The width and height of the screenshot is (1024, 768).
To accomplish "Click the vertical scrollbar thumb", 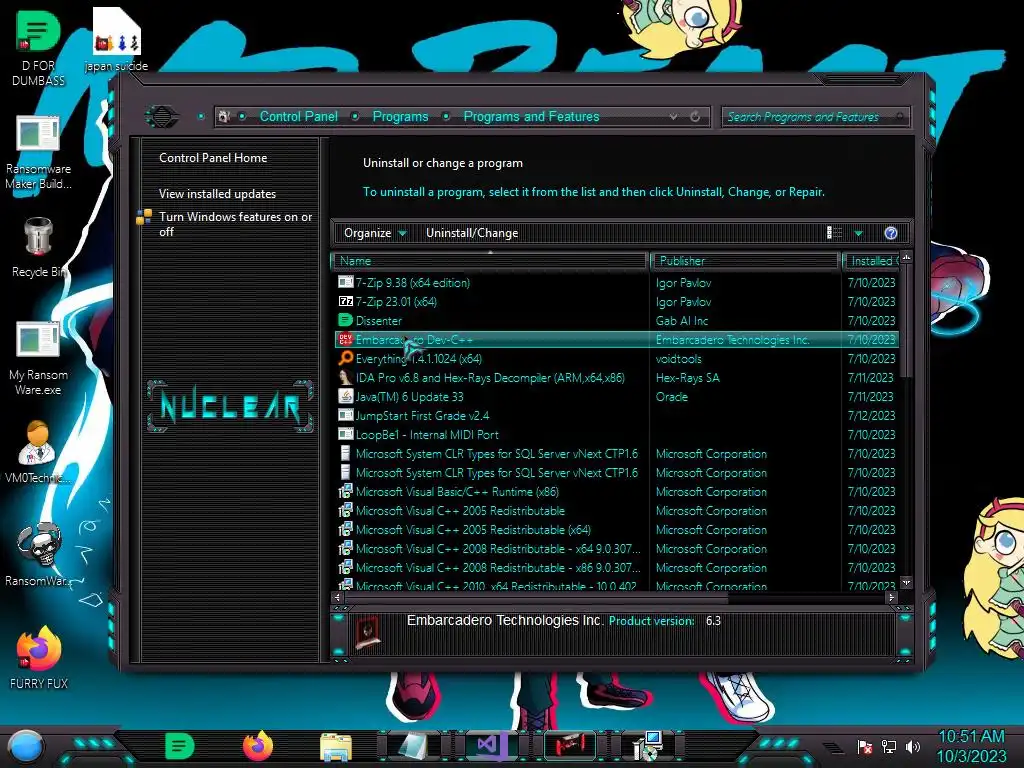I will [906, 320].
